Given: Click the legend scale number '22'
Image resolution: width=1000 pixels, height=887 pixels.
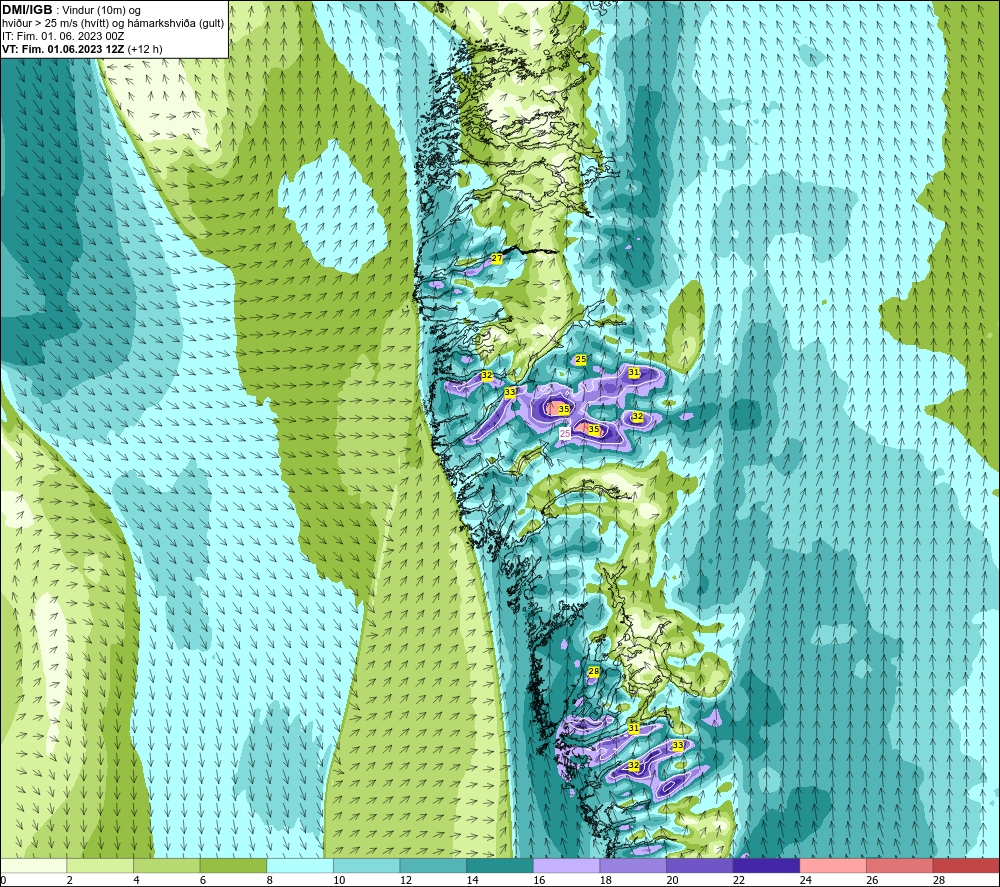Looking at the screenshot, I should pyautogui.click(x=739, y=880).
